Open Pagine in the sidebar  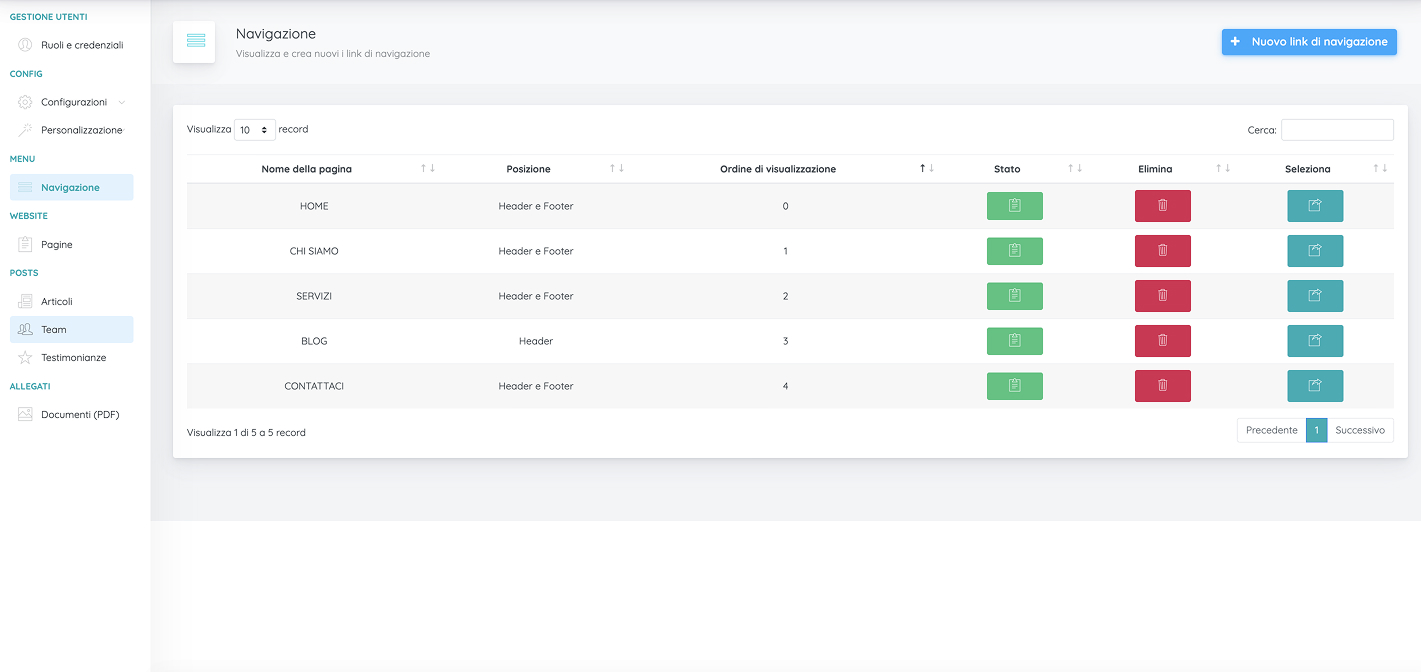tap(57, 244)
